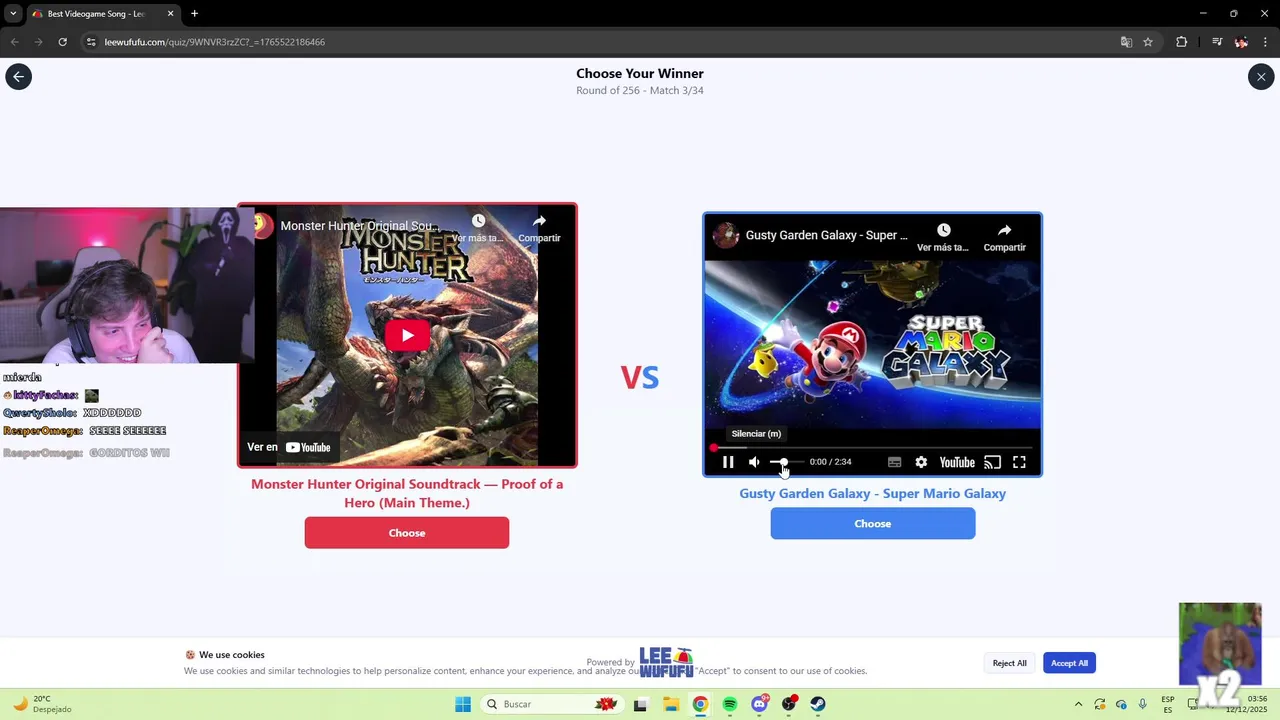The width and height of the screenshot is (1280, 720).
Task: Open Steam from the taskbar
Action: (x=818, y=704)
